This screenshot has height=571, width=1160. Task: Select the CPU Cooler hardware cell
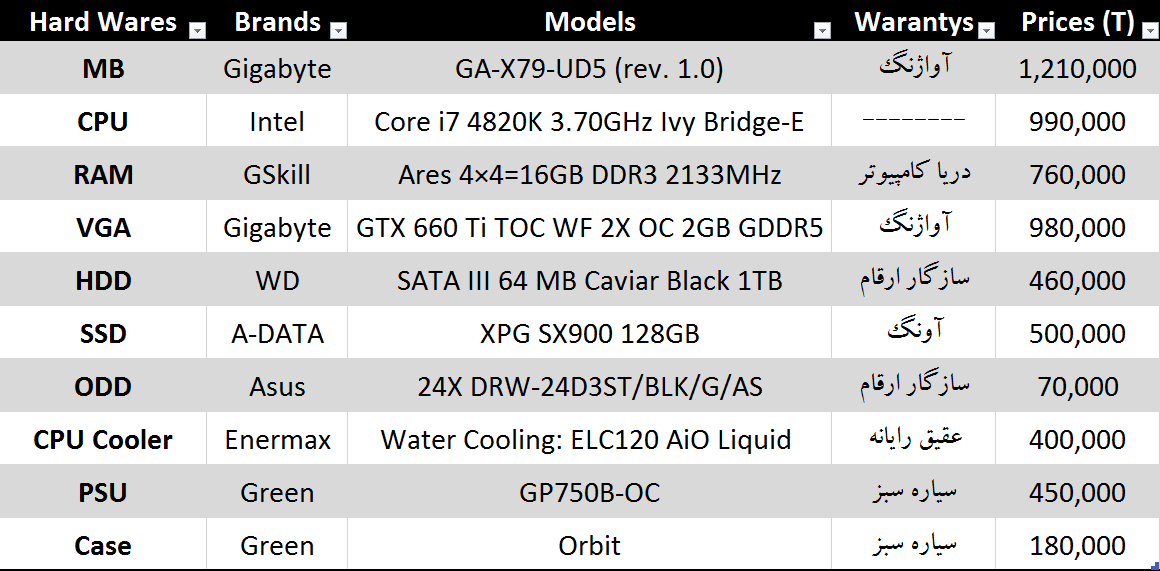[x=103, y=440]
